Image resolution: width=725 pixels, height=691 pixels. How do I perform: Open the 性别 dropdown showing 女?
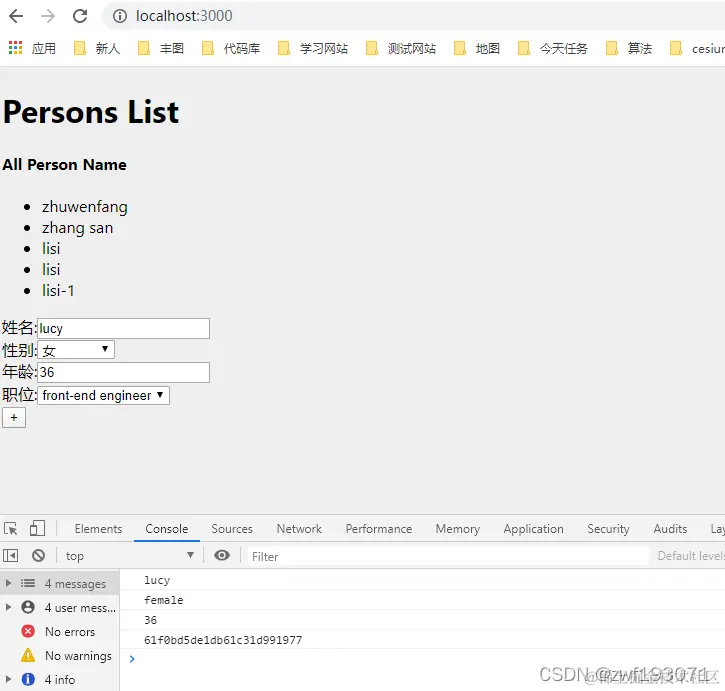pyautogui.click(x=76, y=350)
